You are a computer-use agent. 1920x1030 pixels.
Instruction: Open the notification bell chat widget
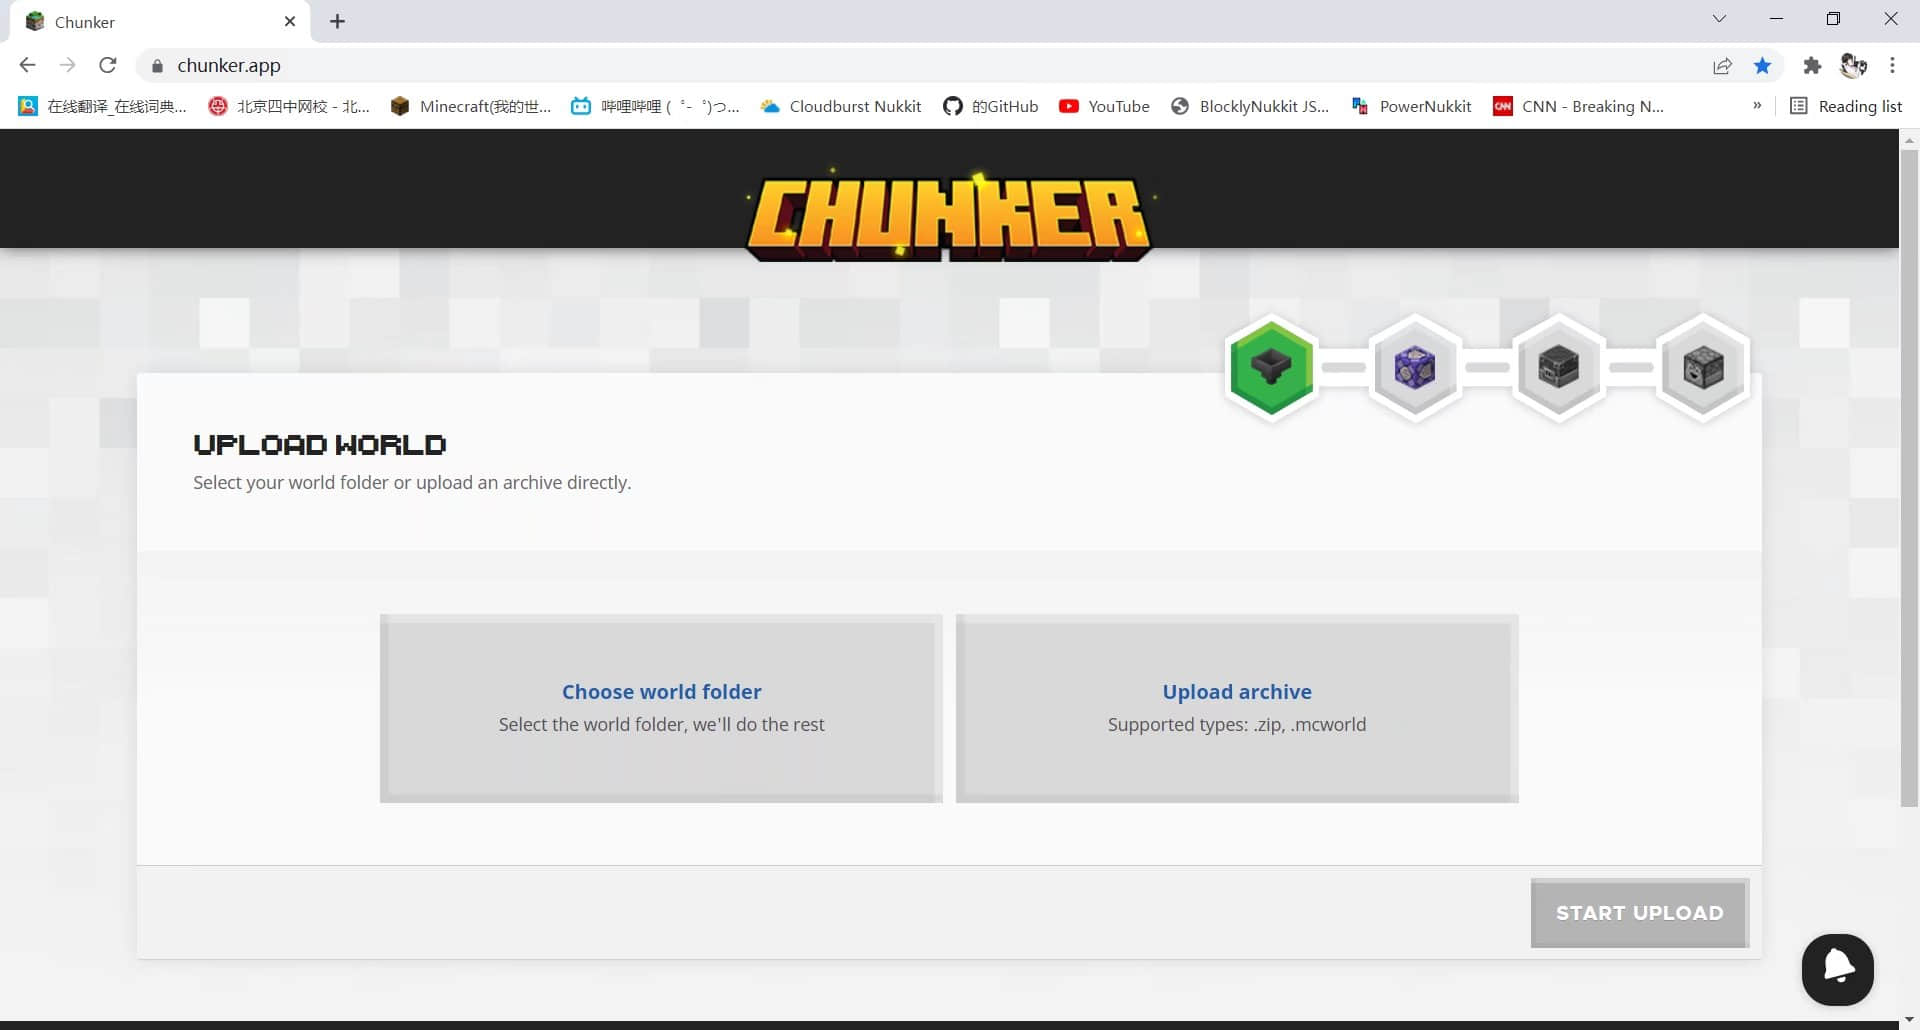(x=1838, y=969)
